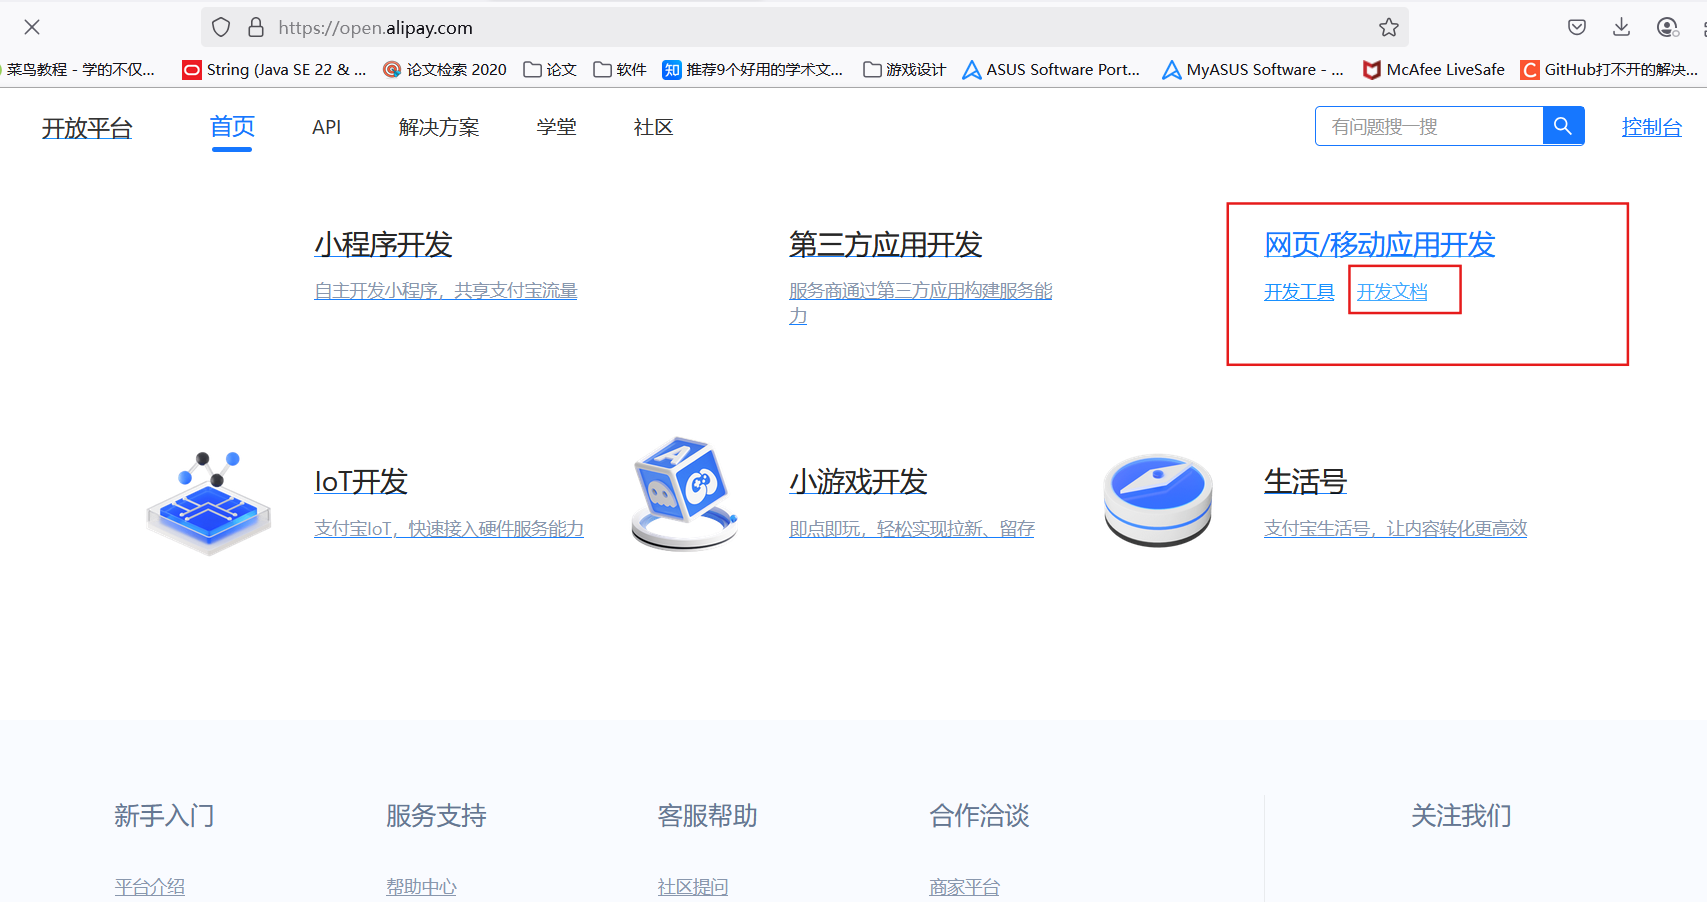Click footer 平台介绍 link
Image resolution: width=1707 pixels, height=902 pixels.
click(150, 886)
